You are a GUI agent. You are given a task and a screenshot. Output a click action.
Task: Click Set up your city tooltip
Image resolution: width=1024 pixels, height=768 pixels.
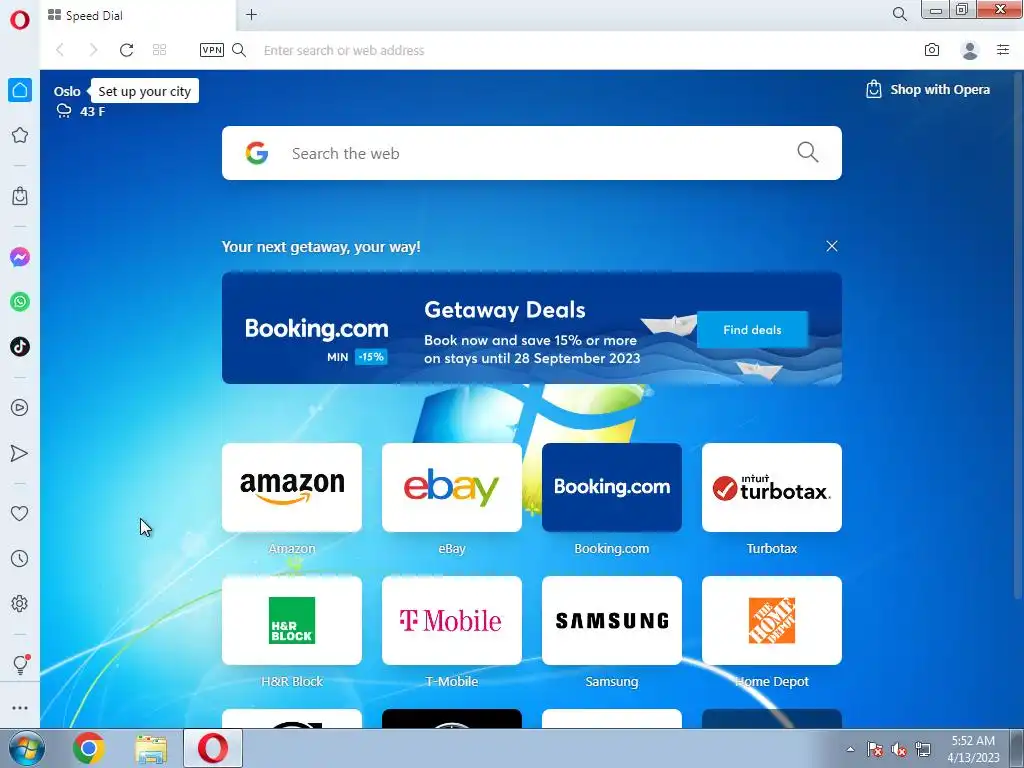144,91
